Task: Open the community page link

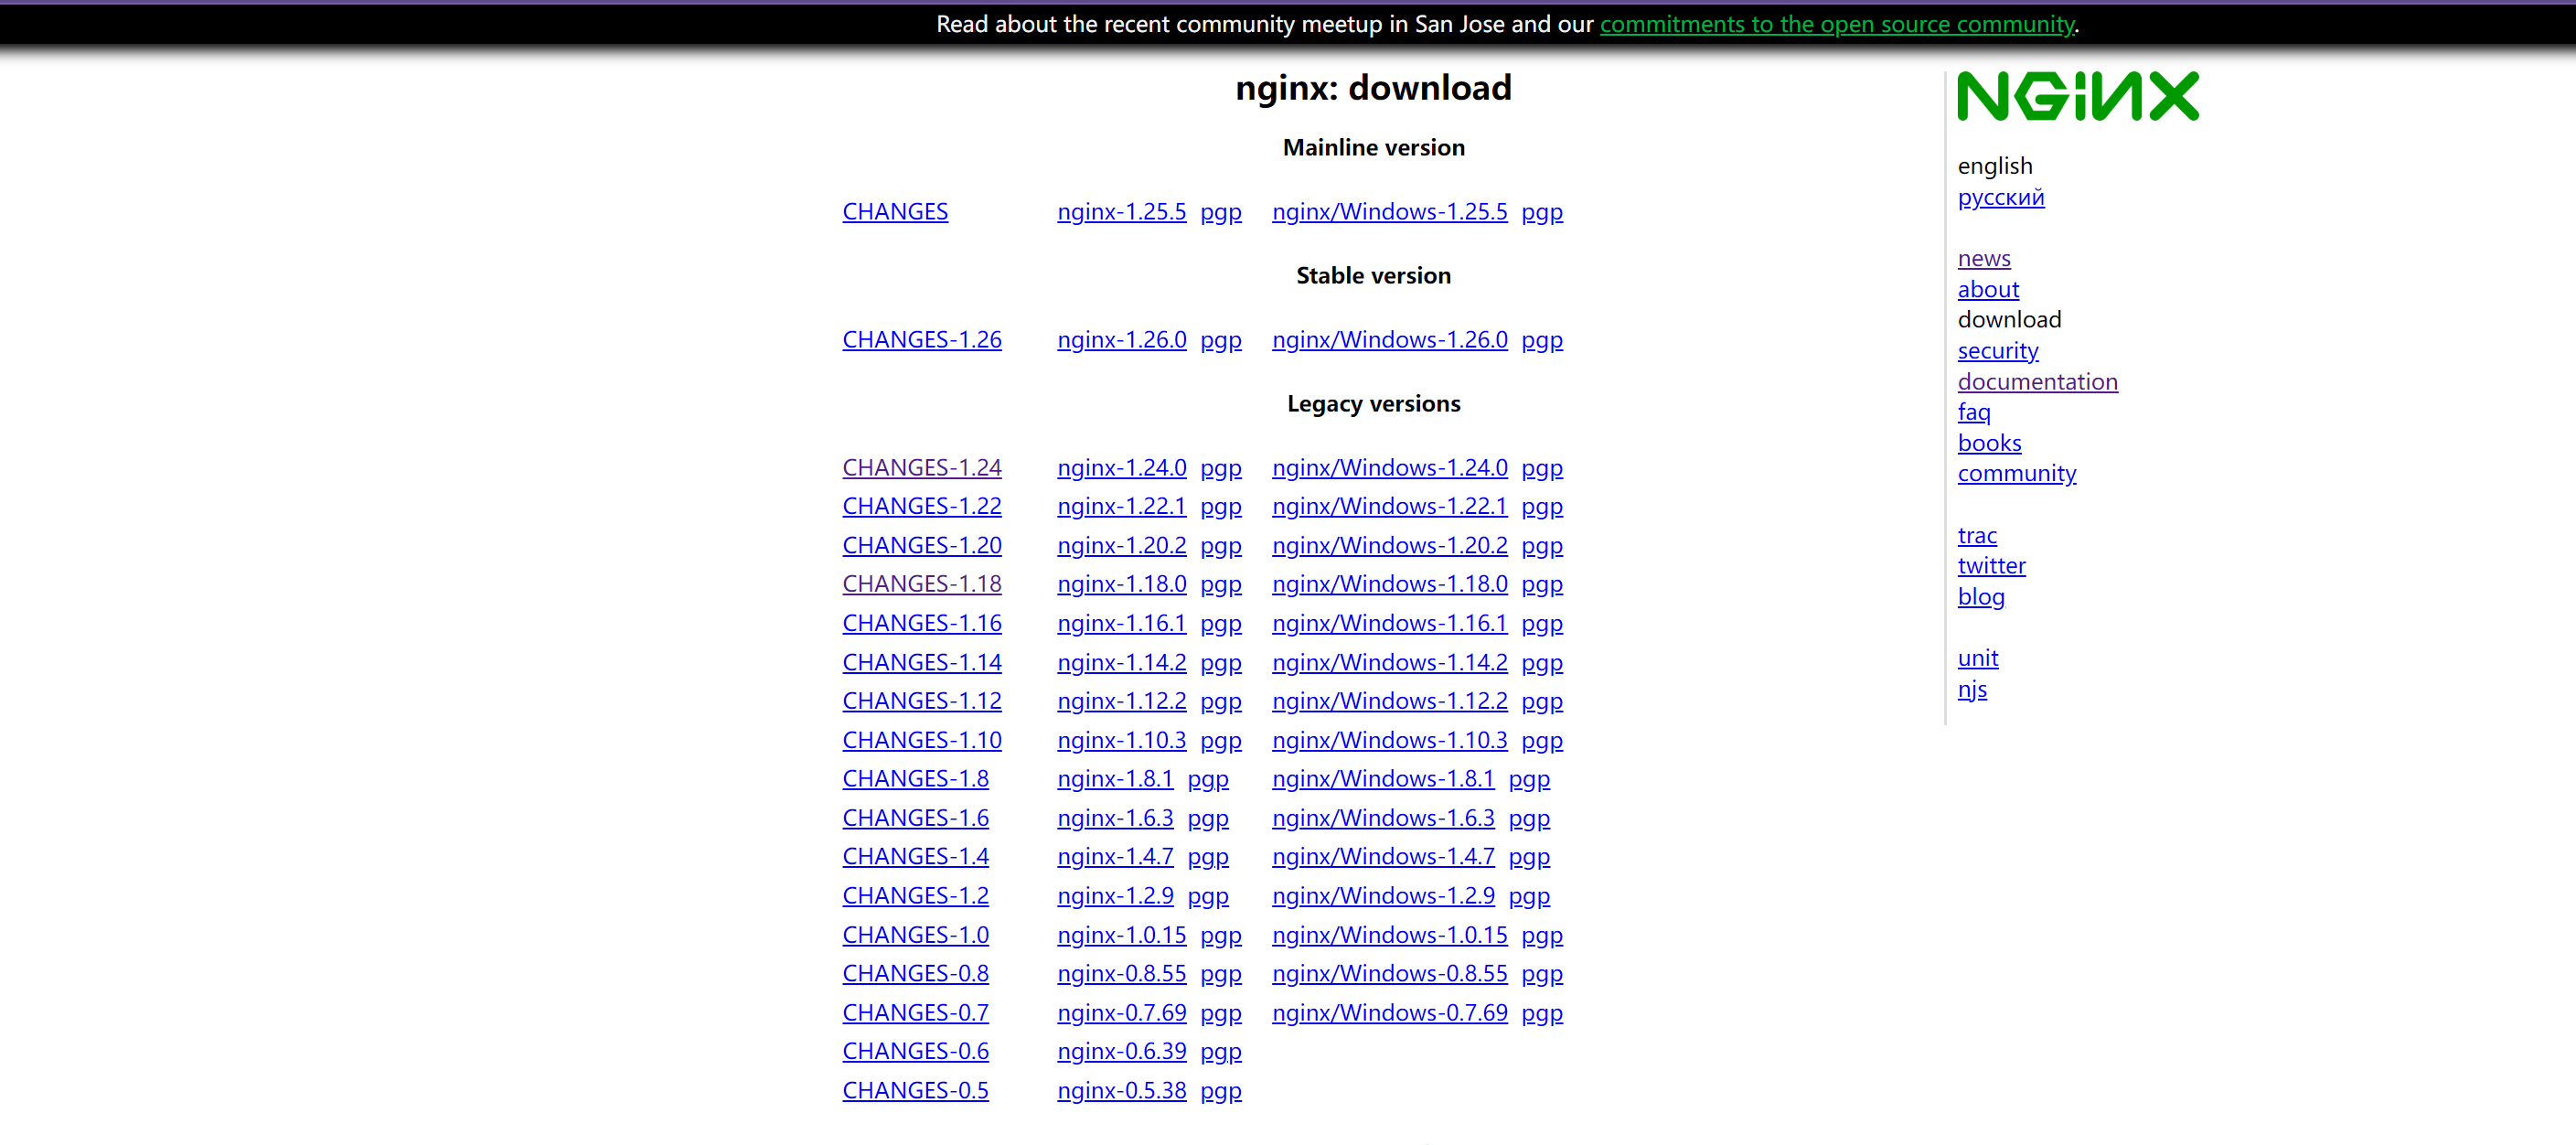Action: (x=2015, y=473)
